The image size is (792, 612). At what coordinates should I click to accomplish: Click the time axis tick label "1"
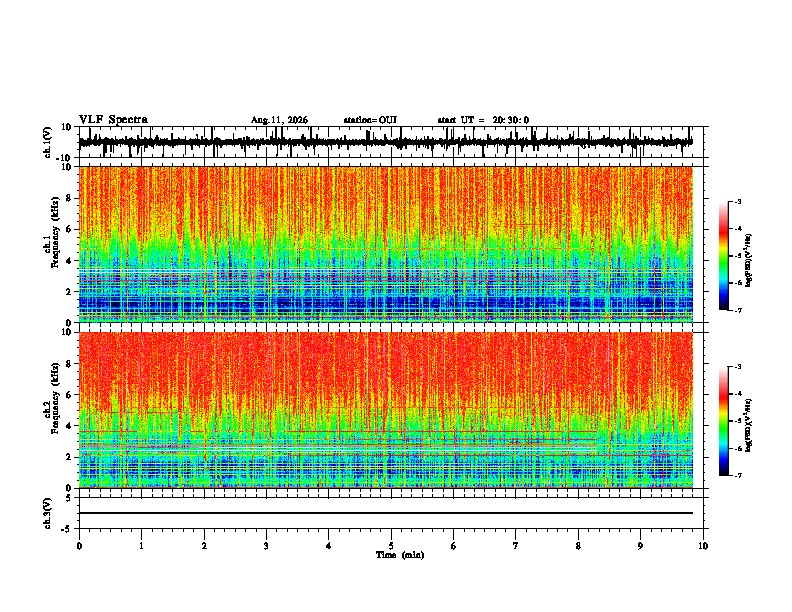coord(141,546)
